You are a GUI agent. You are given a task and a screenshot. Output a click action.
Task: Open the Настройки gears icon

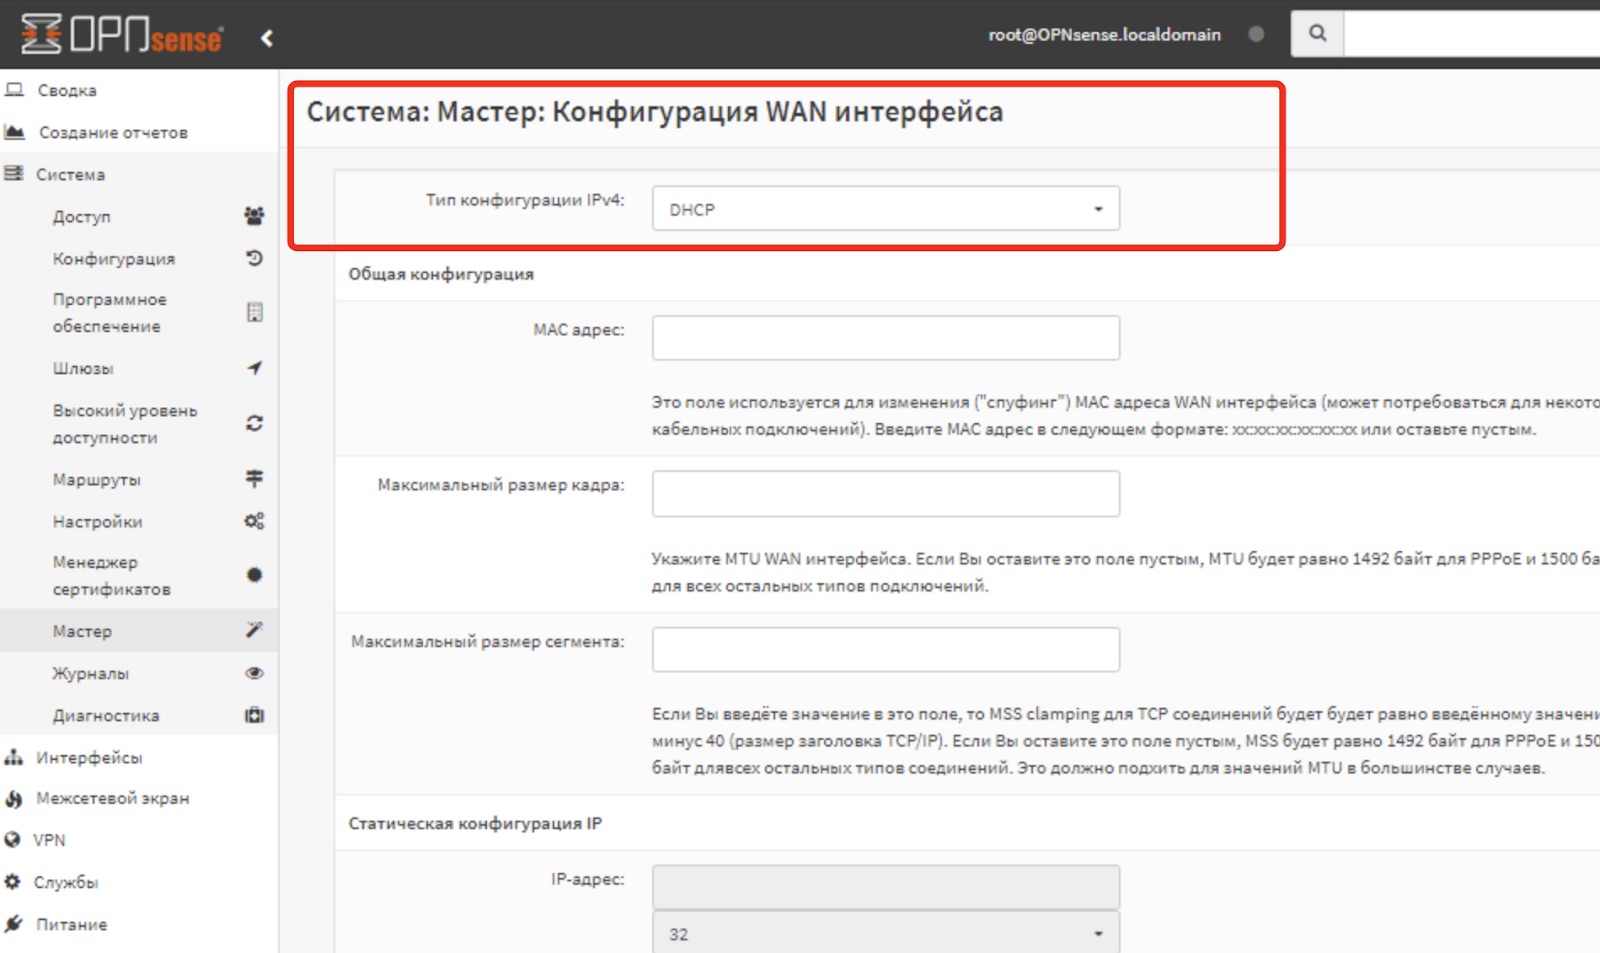(255, 521)
